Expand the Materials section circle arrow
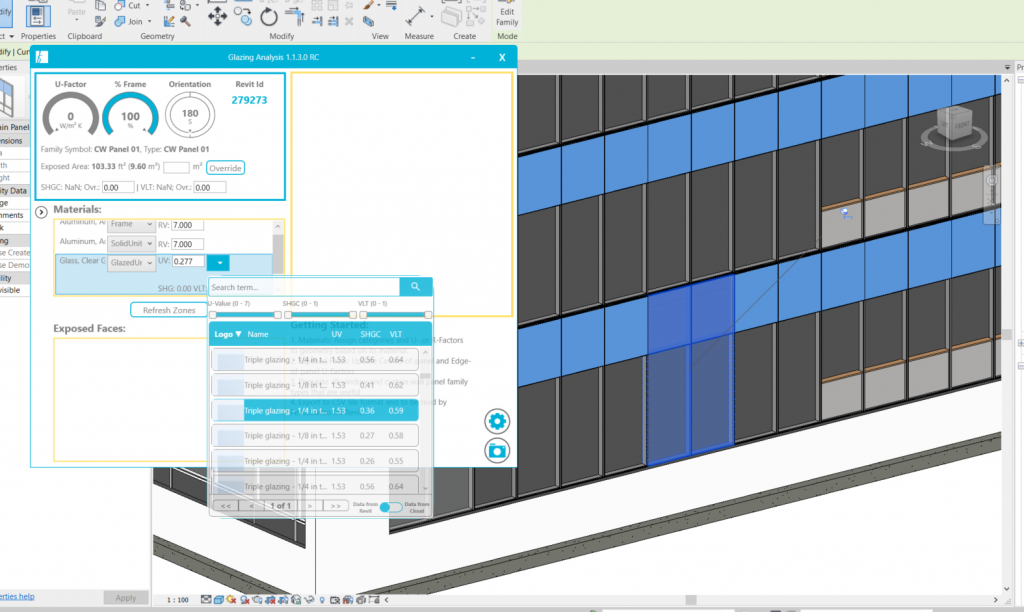Viewport: 1024px width, 612px height. (41, 212)
